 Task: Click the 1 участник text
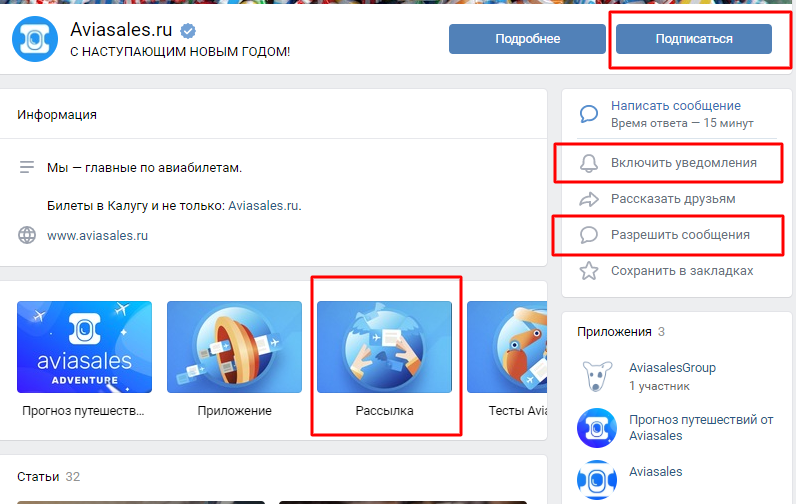(x=659, y=386)
